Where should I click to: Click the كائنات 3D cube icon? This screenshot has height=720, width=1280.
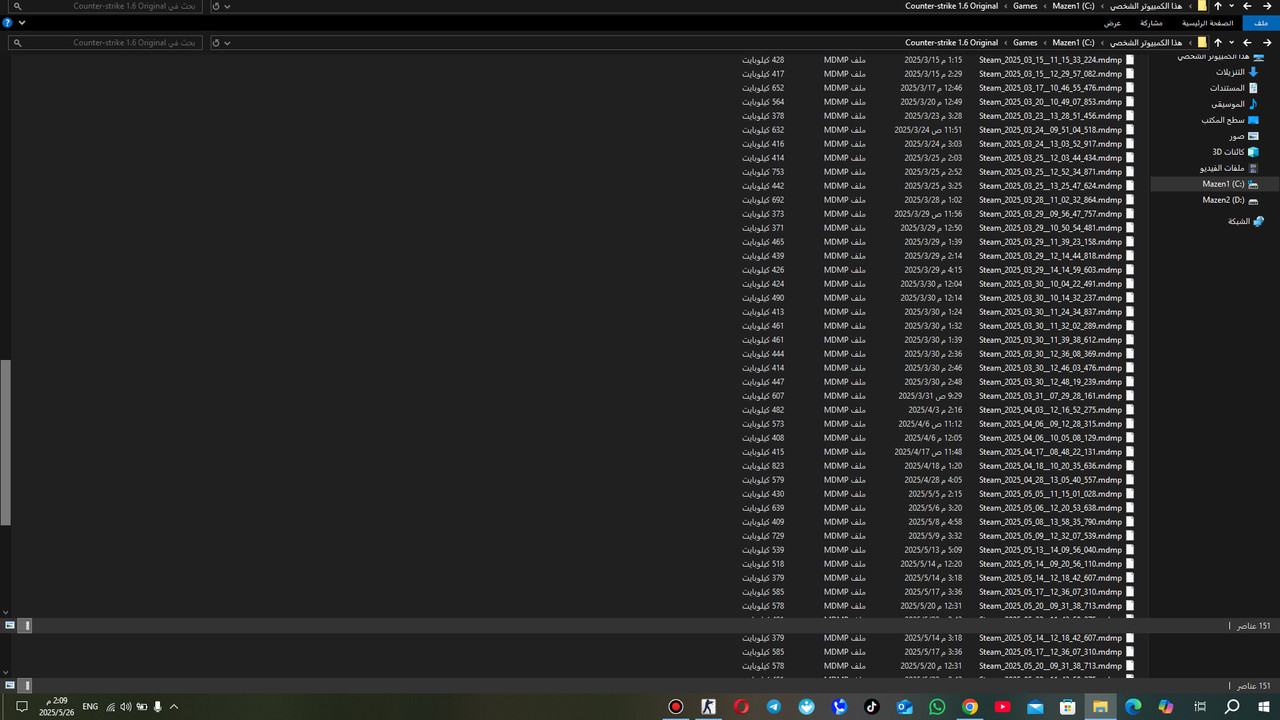[x=1254, y=152]
